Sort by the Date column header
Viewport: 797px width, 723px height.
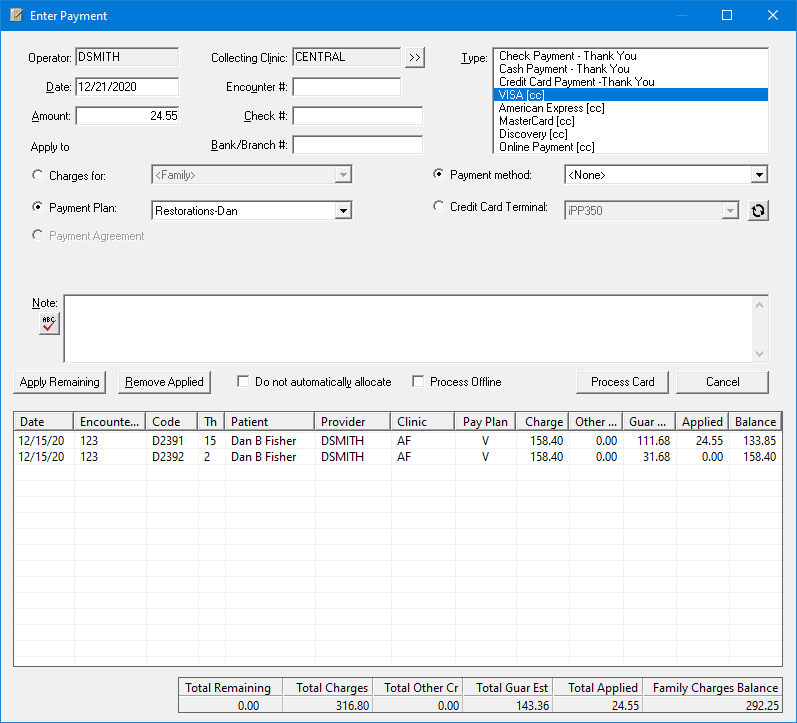coord(44,421)
